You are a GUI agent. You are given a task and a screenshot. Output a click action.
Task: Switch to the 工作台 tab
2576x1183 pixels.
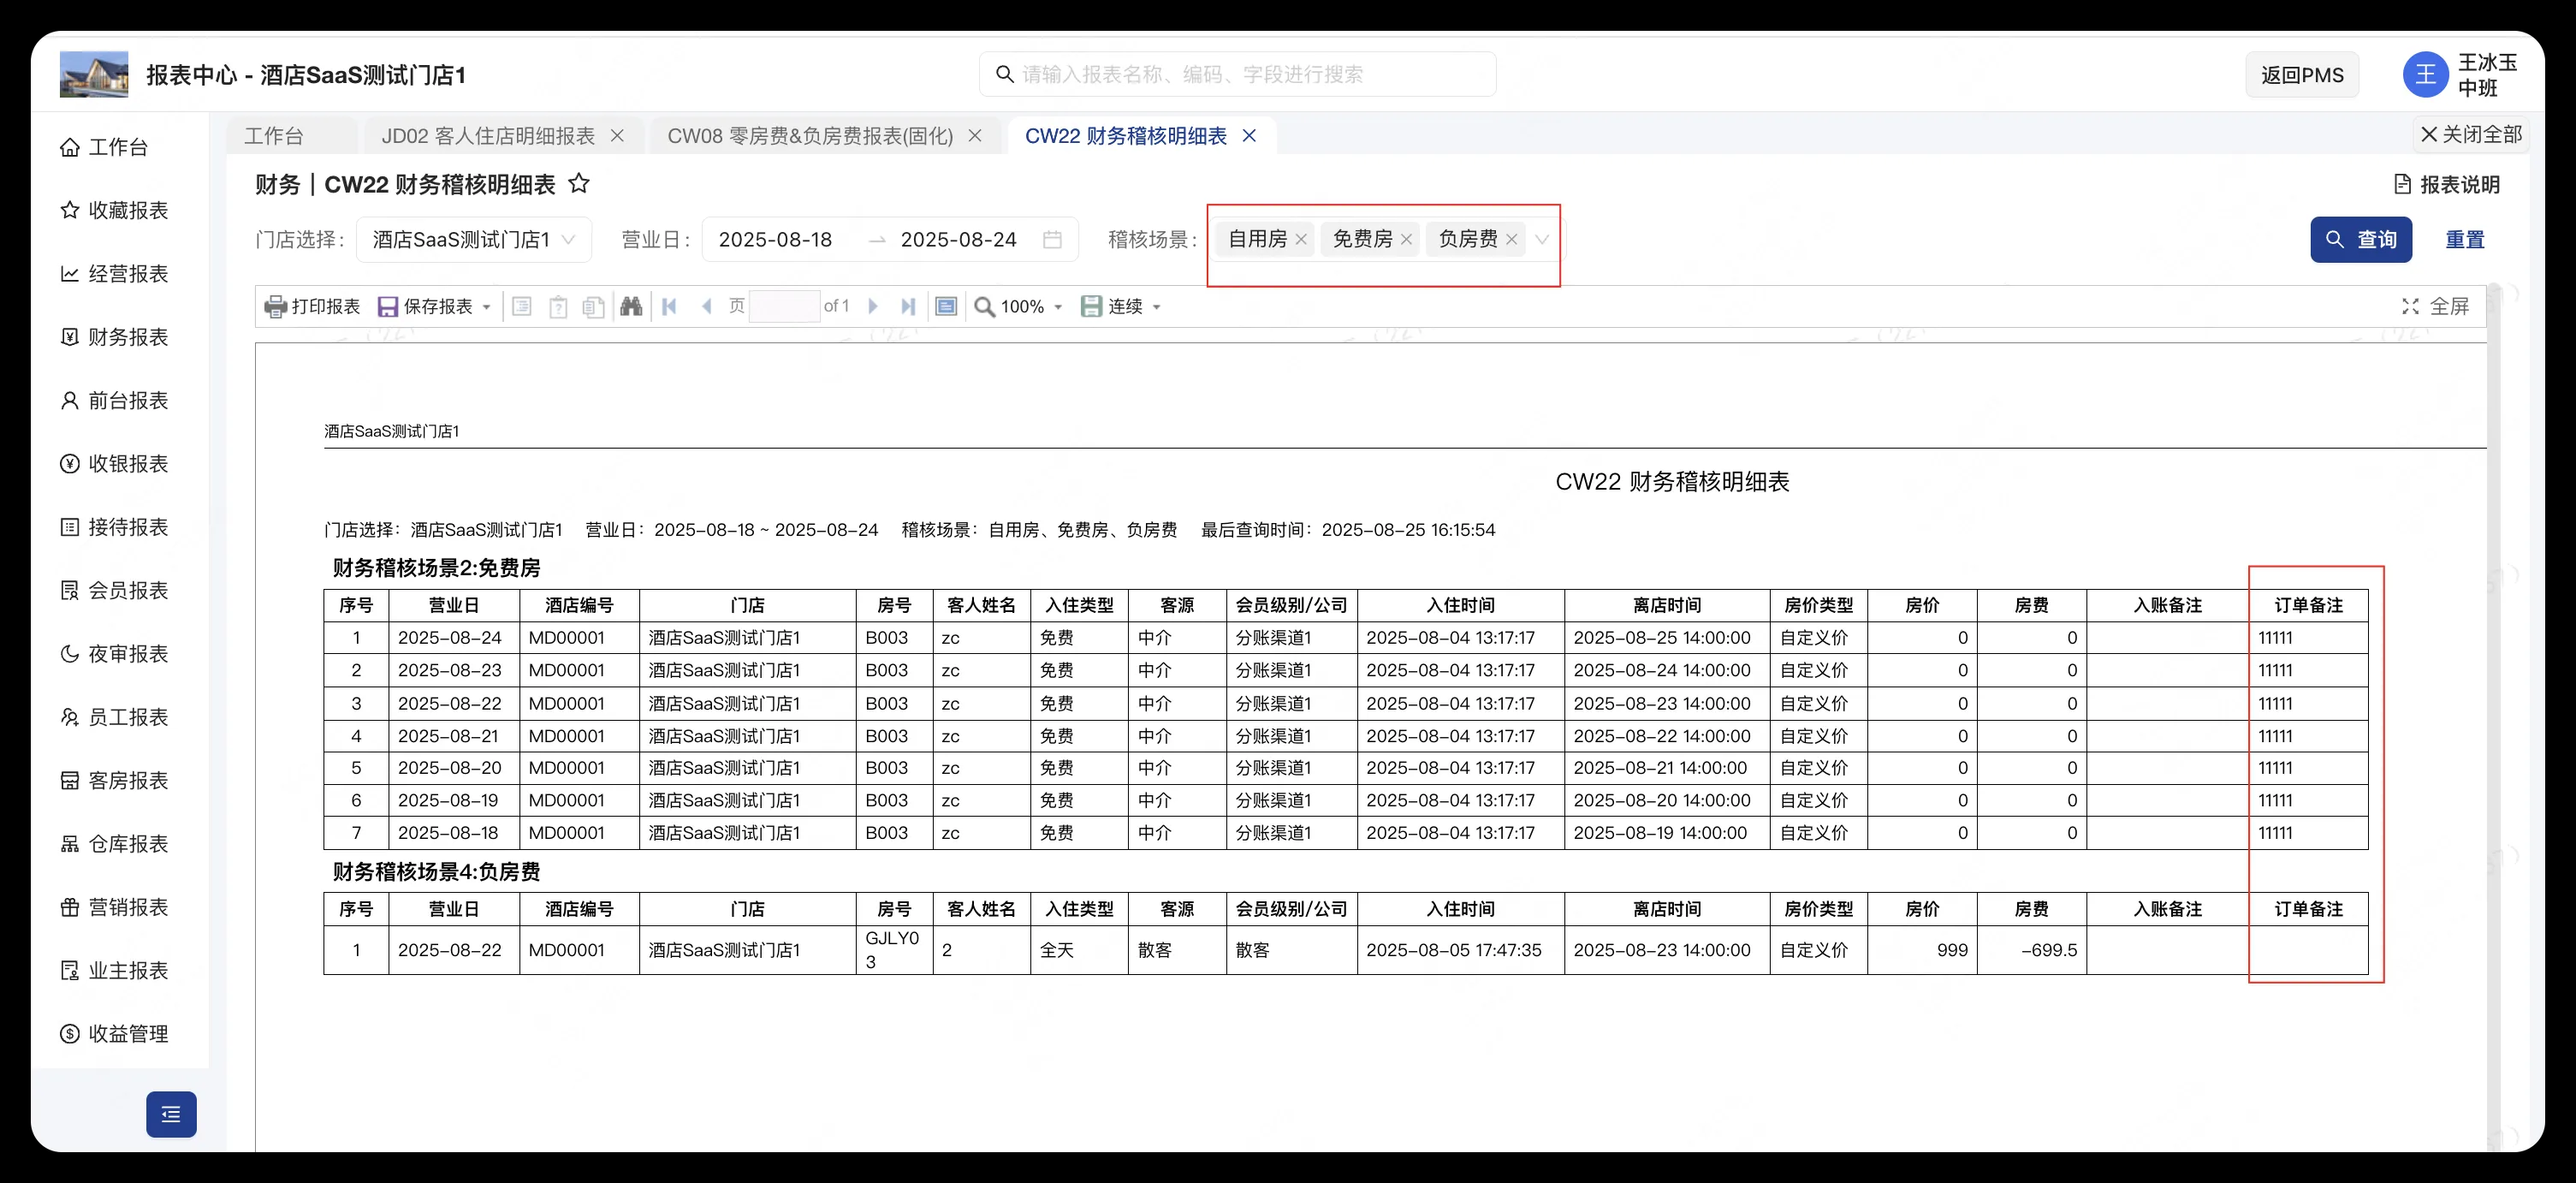pos(274,135)
